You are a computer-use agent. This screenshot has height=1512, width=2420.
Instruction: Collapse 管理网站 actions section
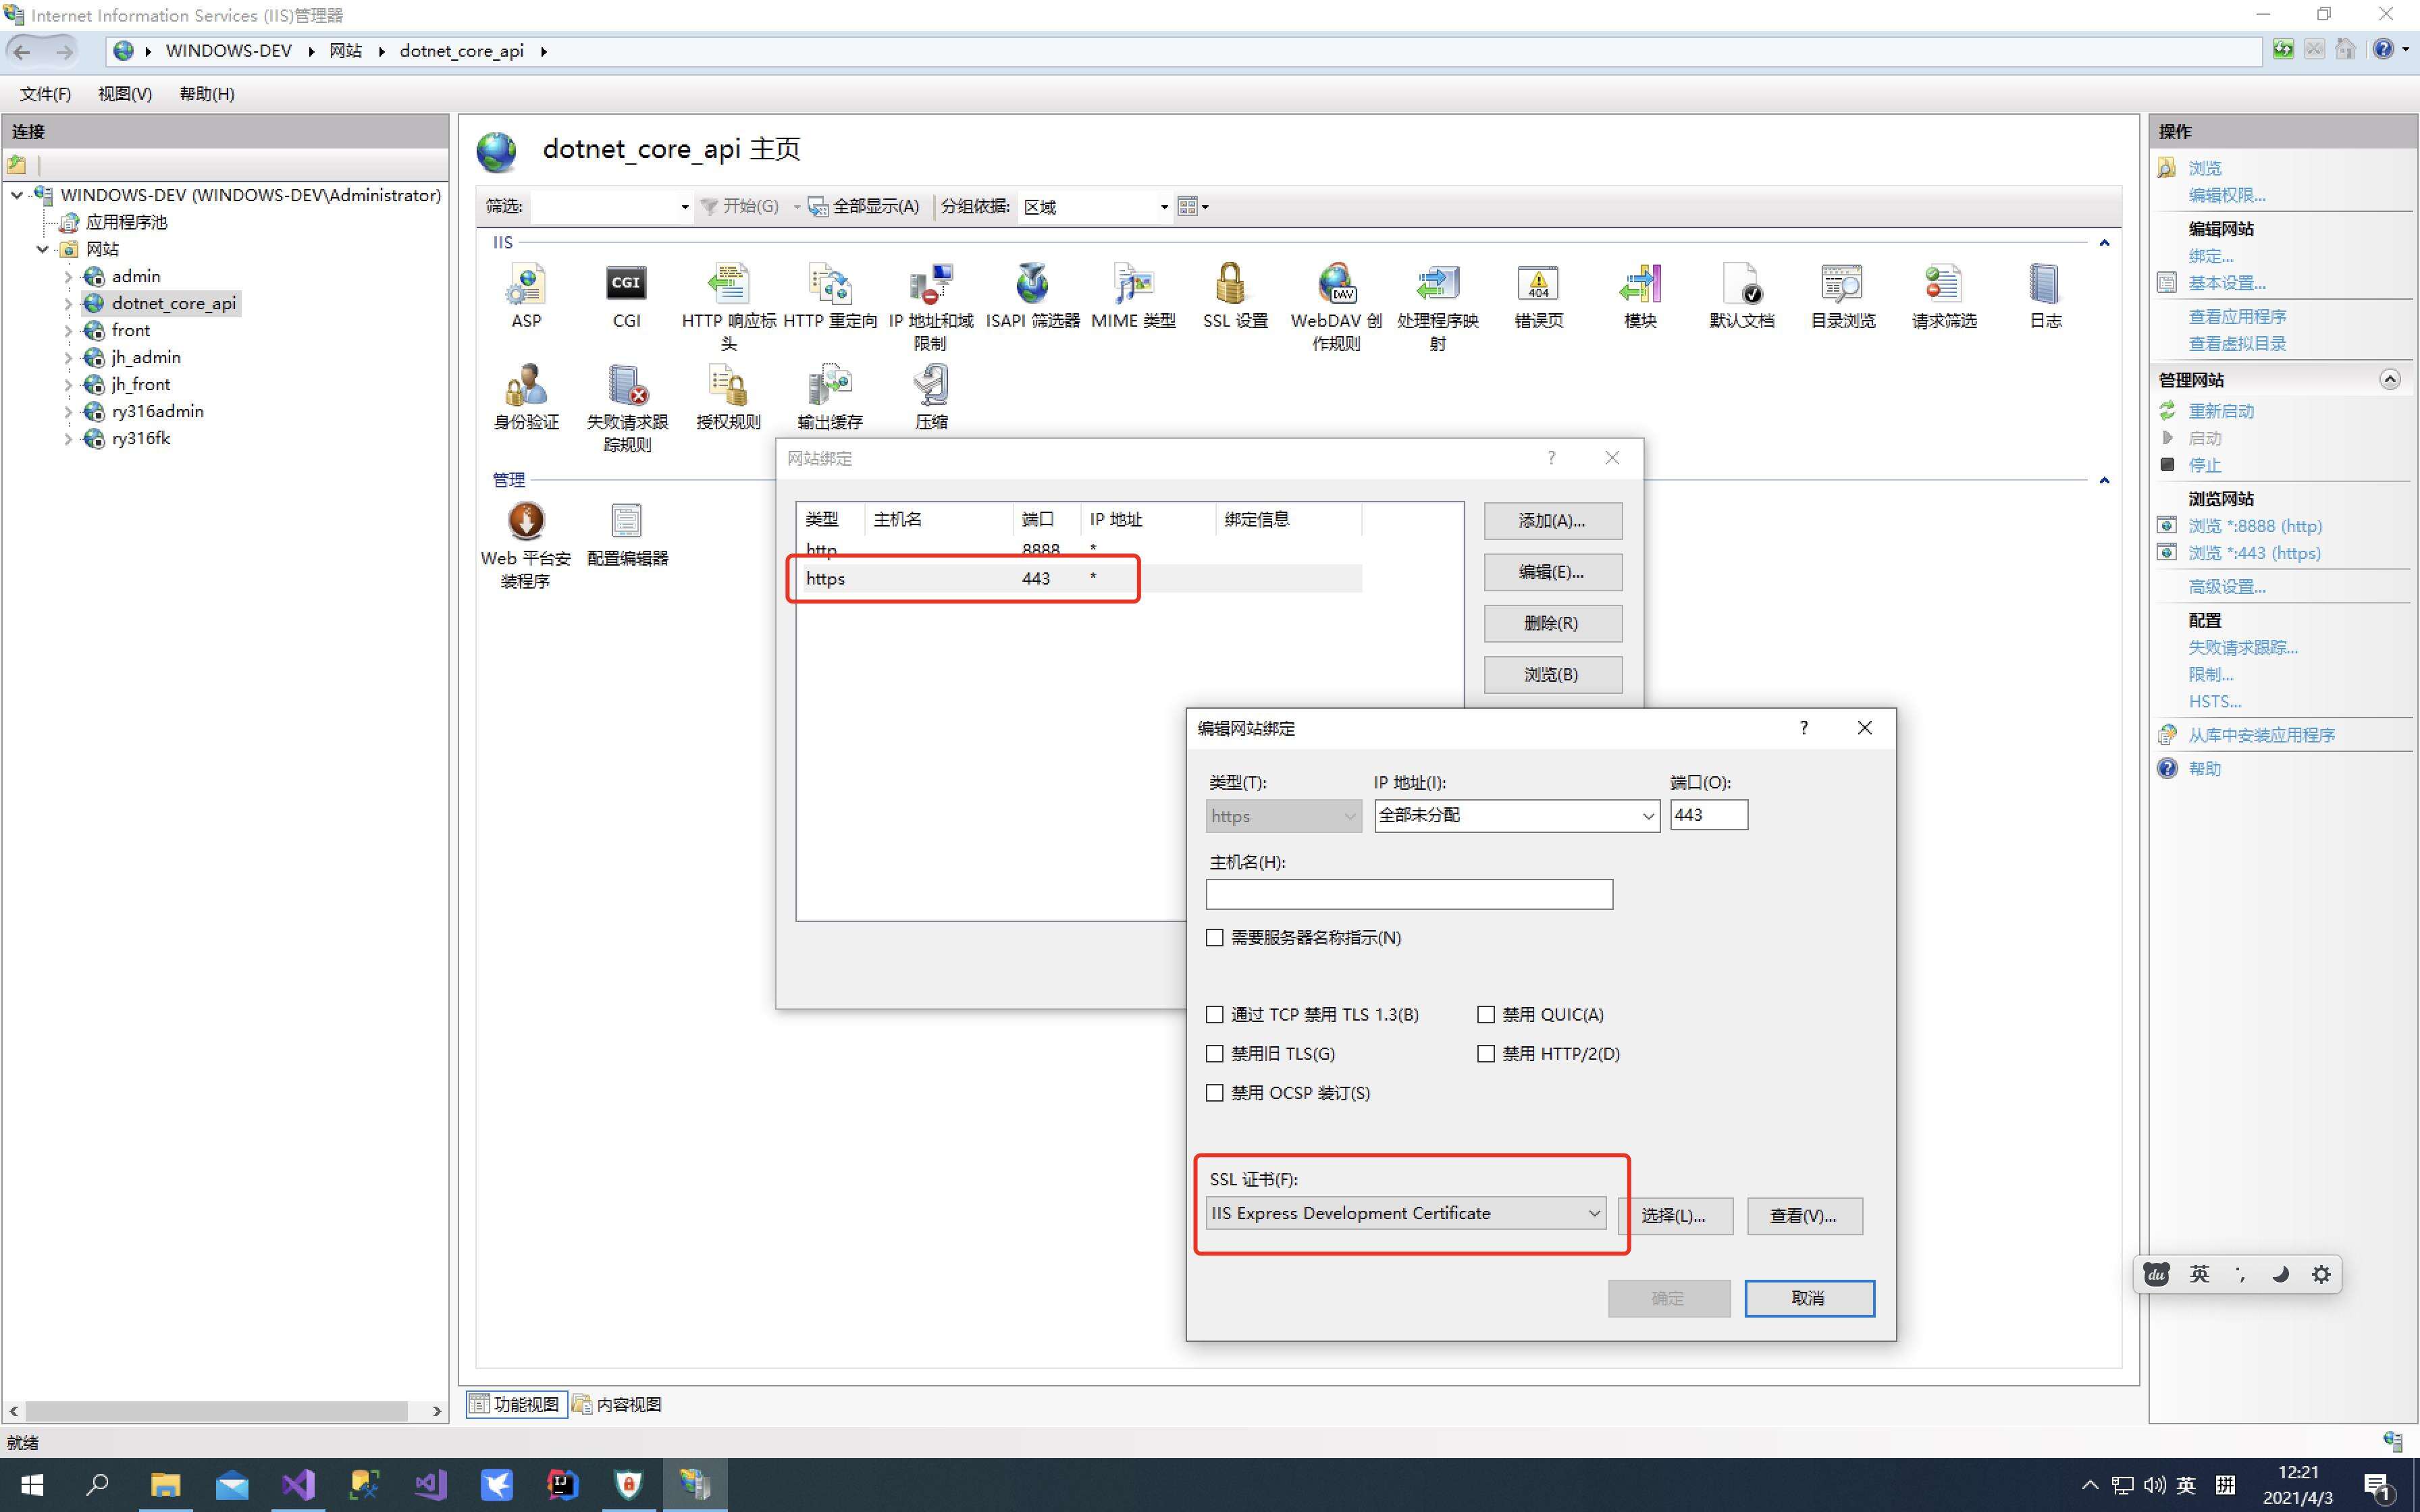pos(2390,379)
